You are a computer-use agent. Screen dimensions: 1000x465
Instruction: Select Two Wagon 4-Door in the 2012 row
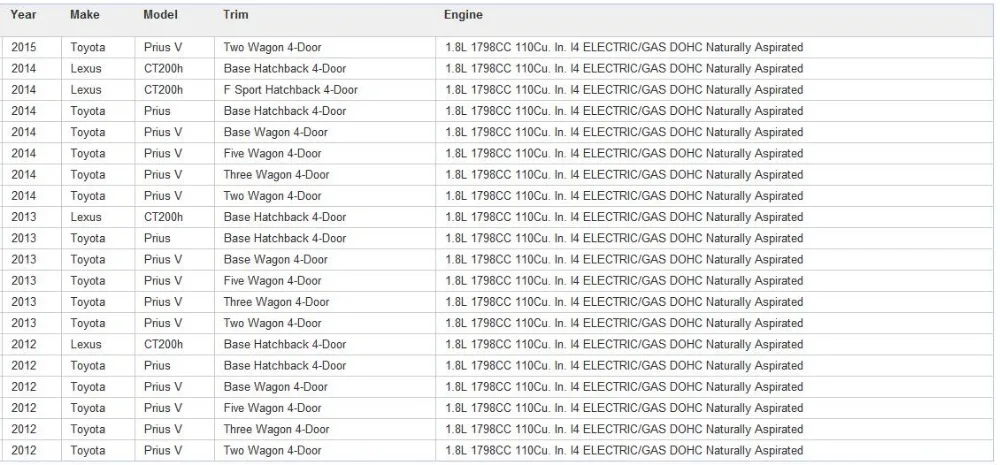click(x=272, y=450)
